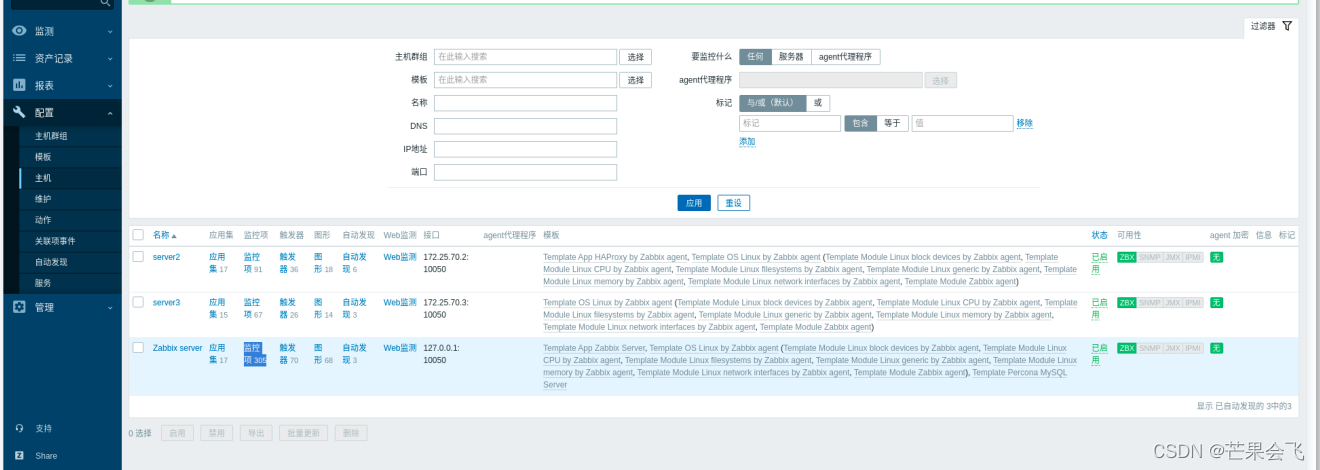Select 任何 under 要监控什么

click(x=755, y=57)
